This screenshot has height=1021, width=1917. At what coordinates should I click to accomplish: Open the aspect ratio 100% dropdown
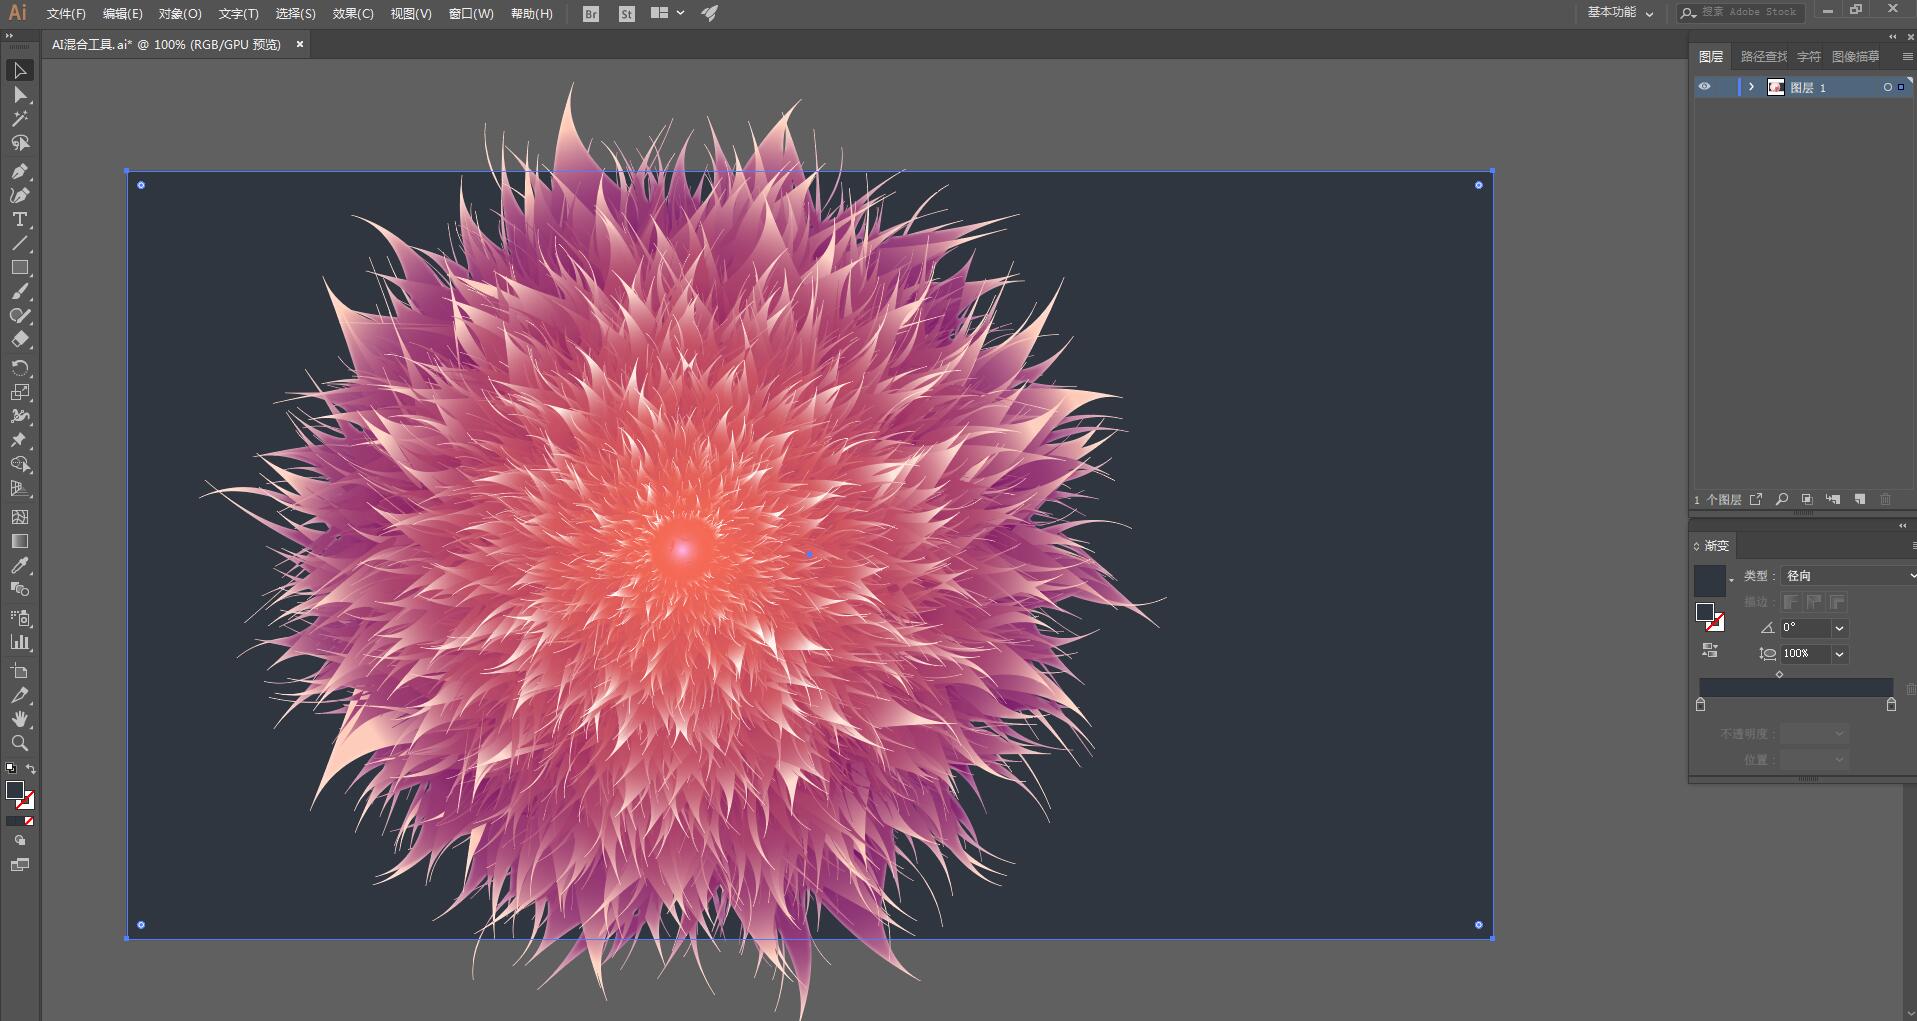pyautogui.click(x=1839, y=654)
